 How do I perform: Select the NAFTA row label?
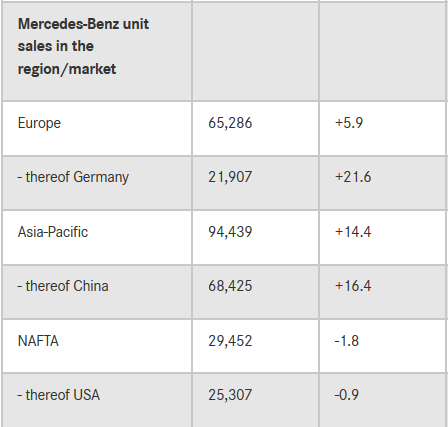38,341
